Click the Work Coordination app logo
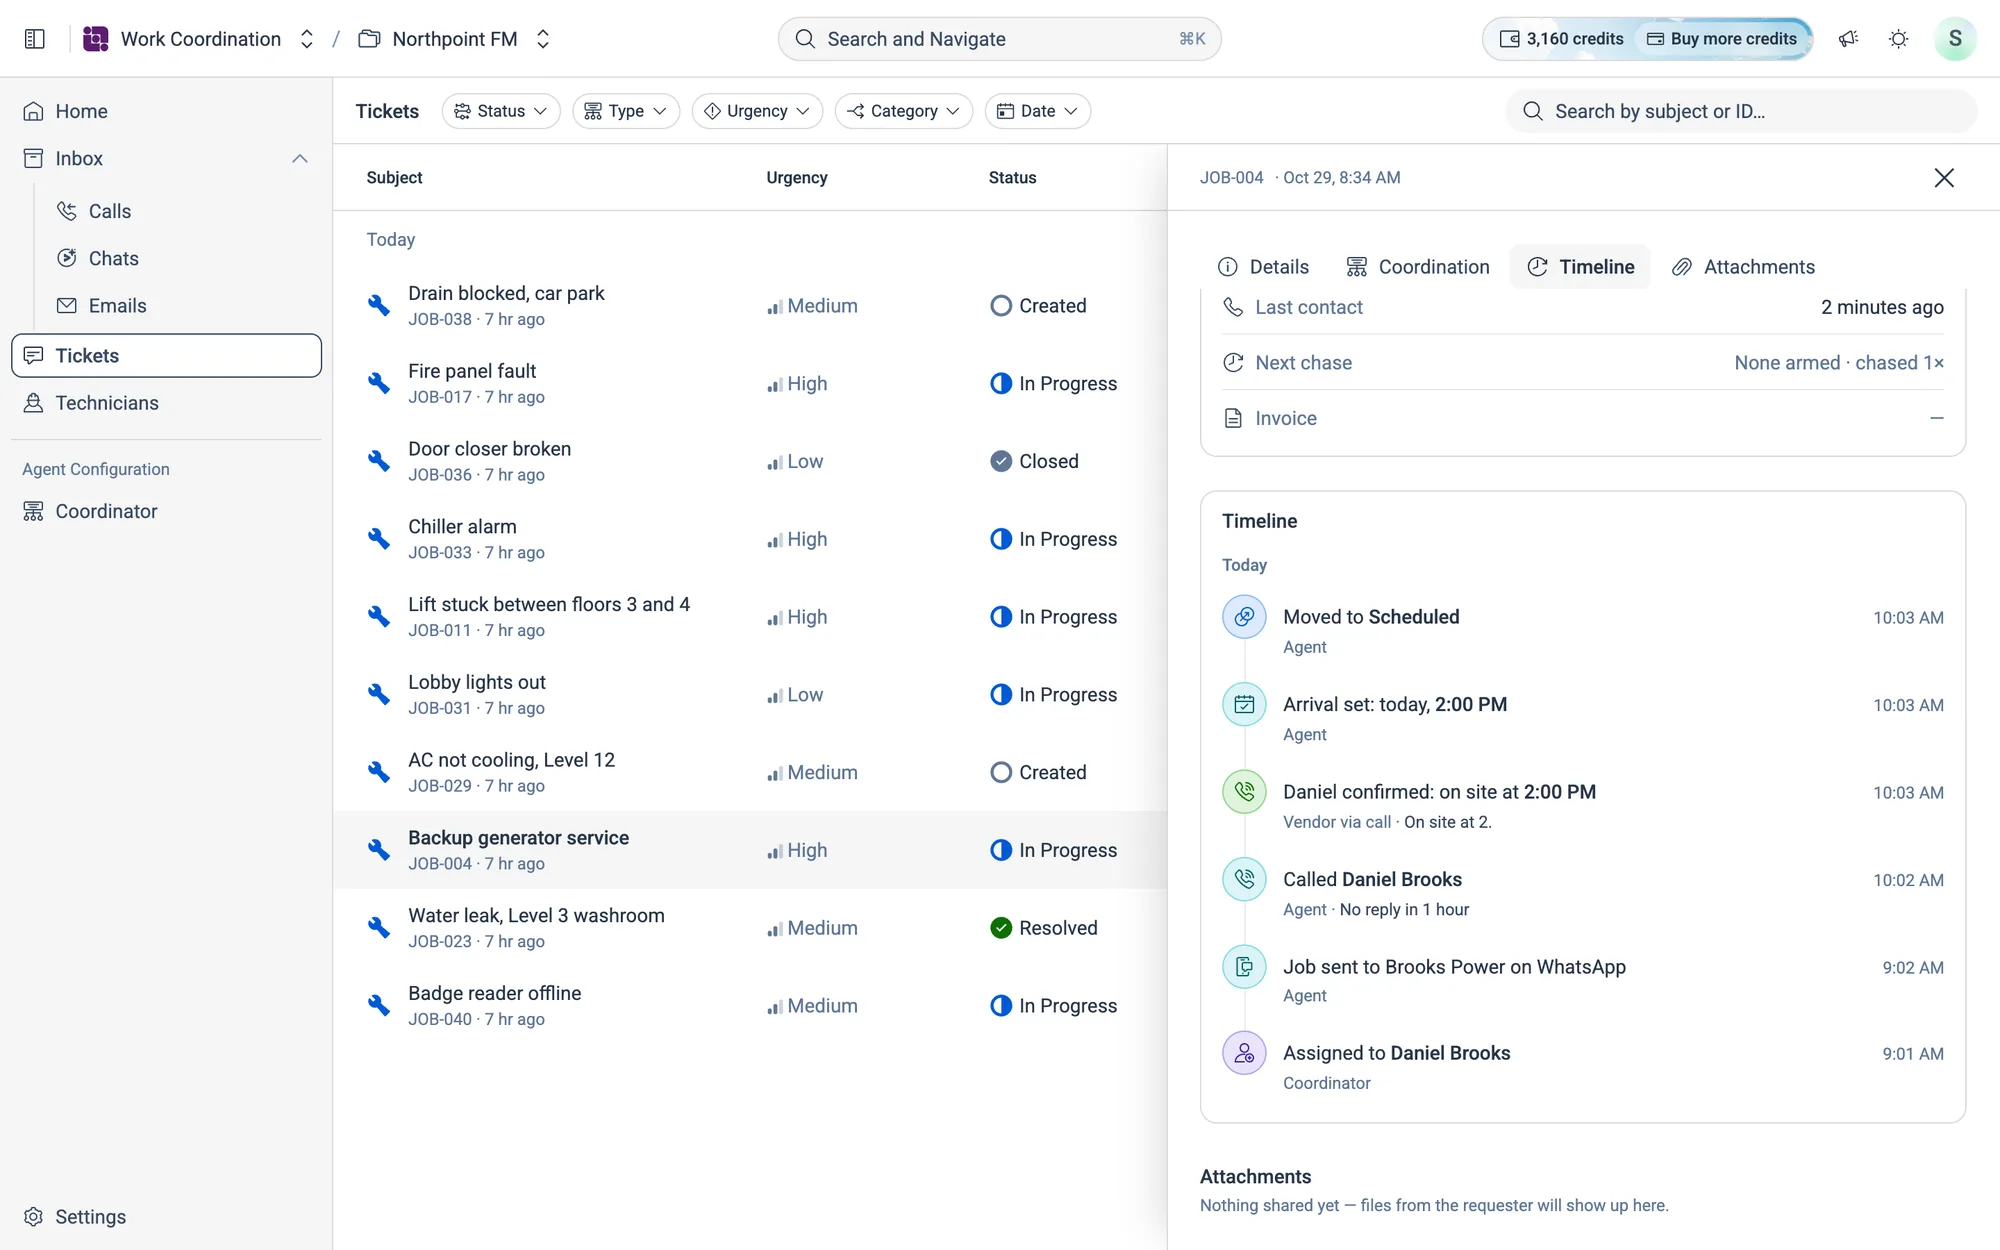 click(96, 39)
